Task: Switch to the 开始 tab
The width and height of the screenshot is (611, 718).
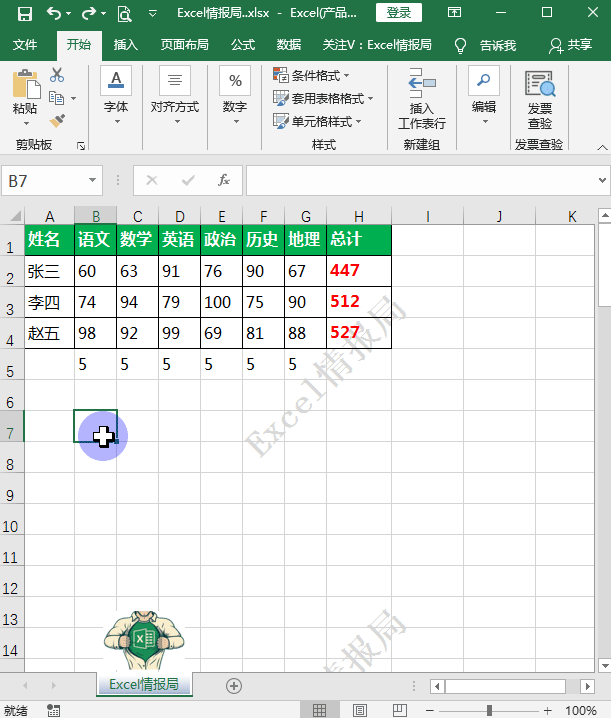Action: coord(79,45)
